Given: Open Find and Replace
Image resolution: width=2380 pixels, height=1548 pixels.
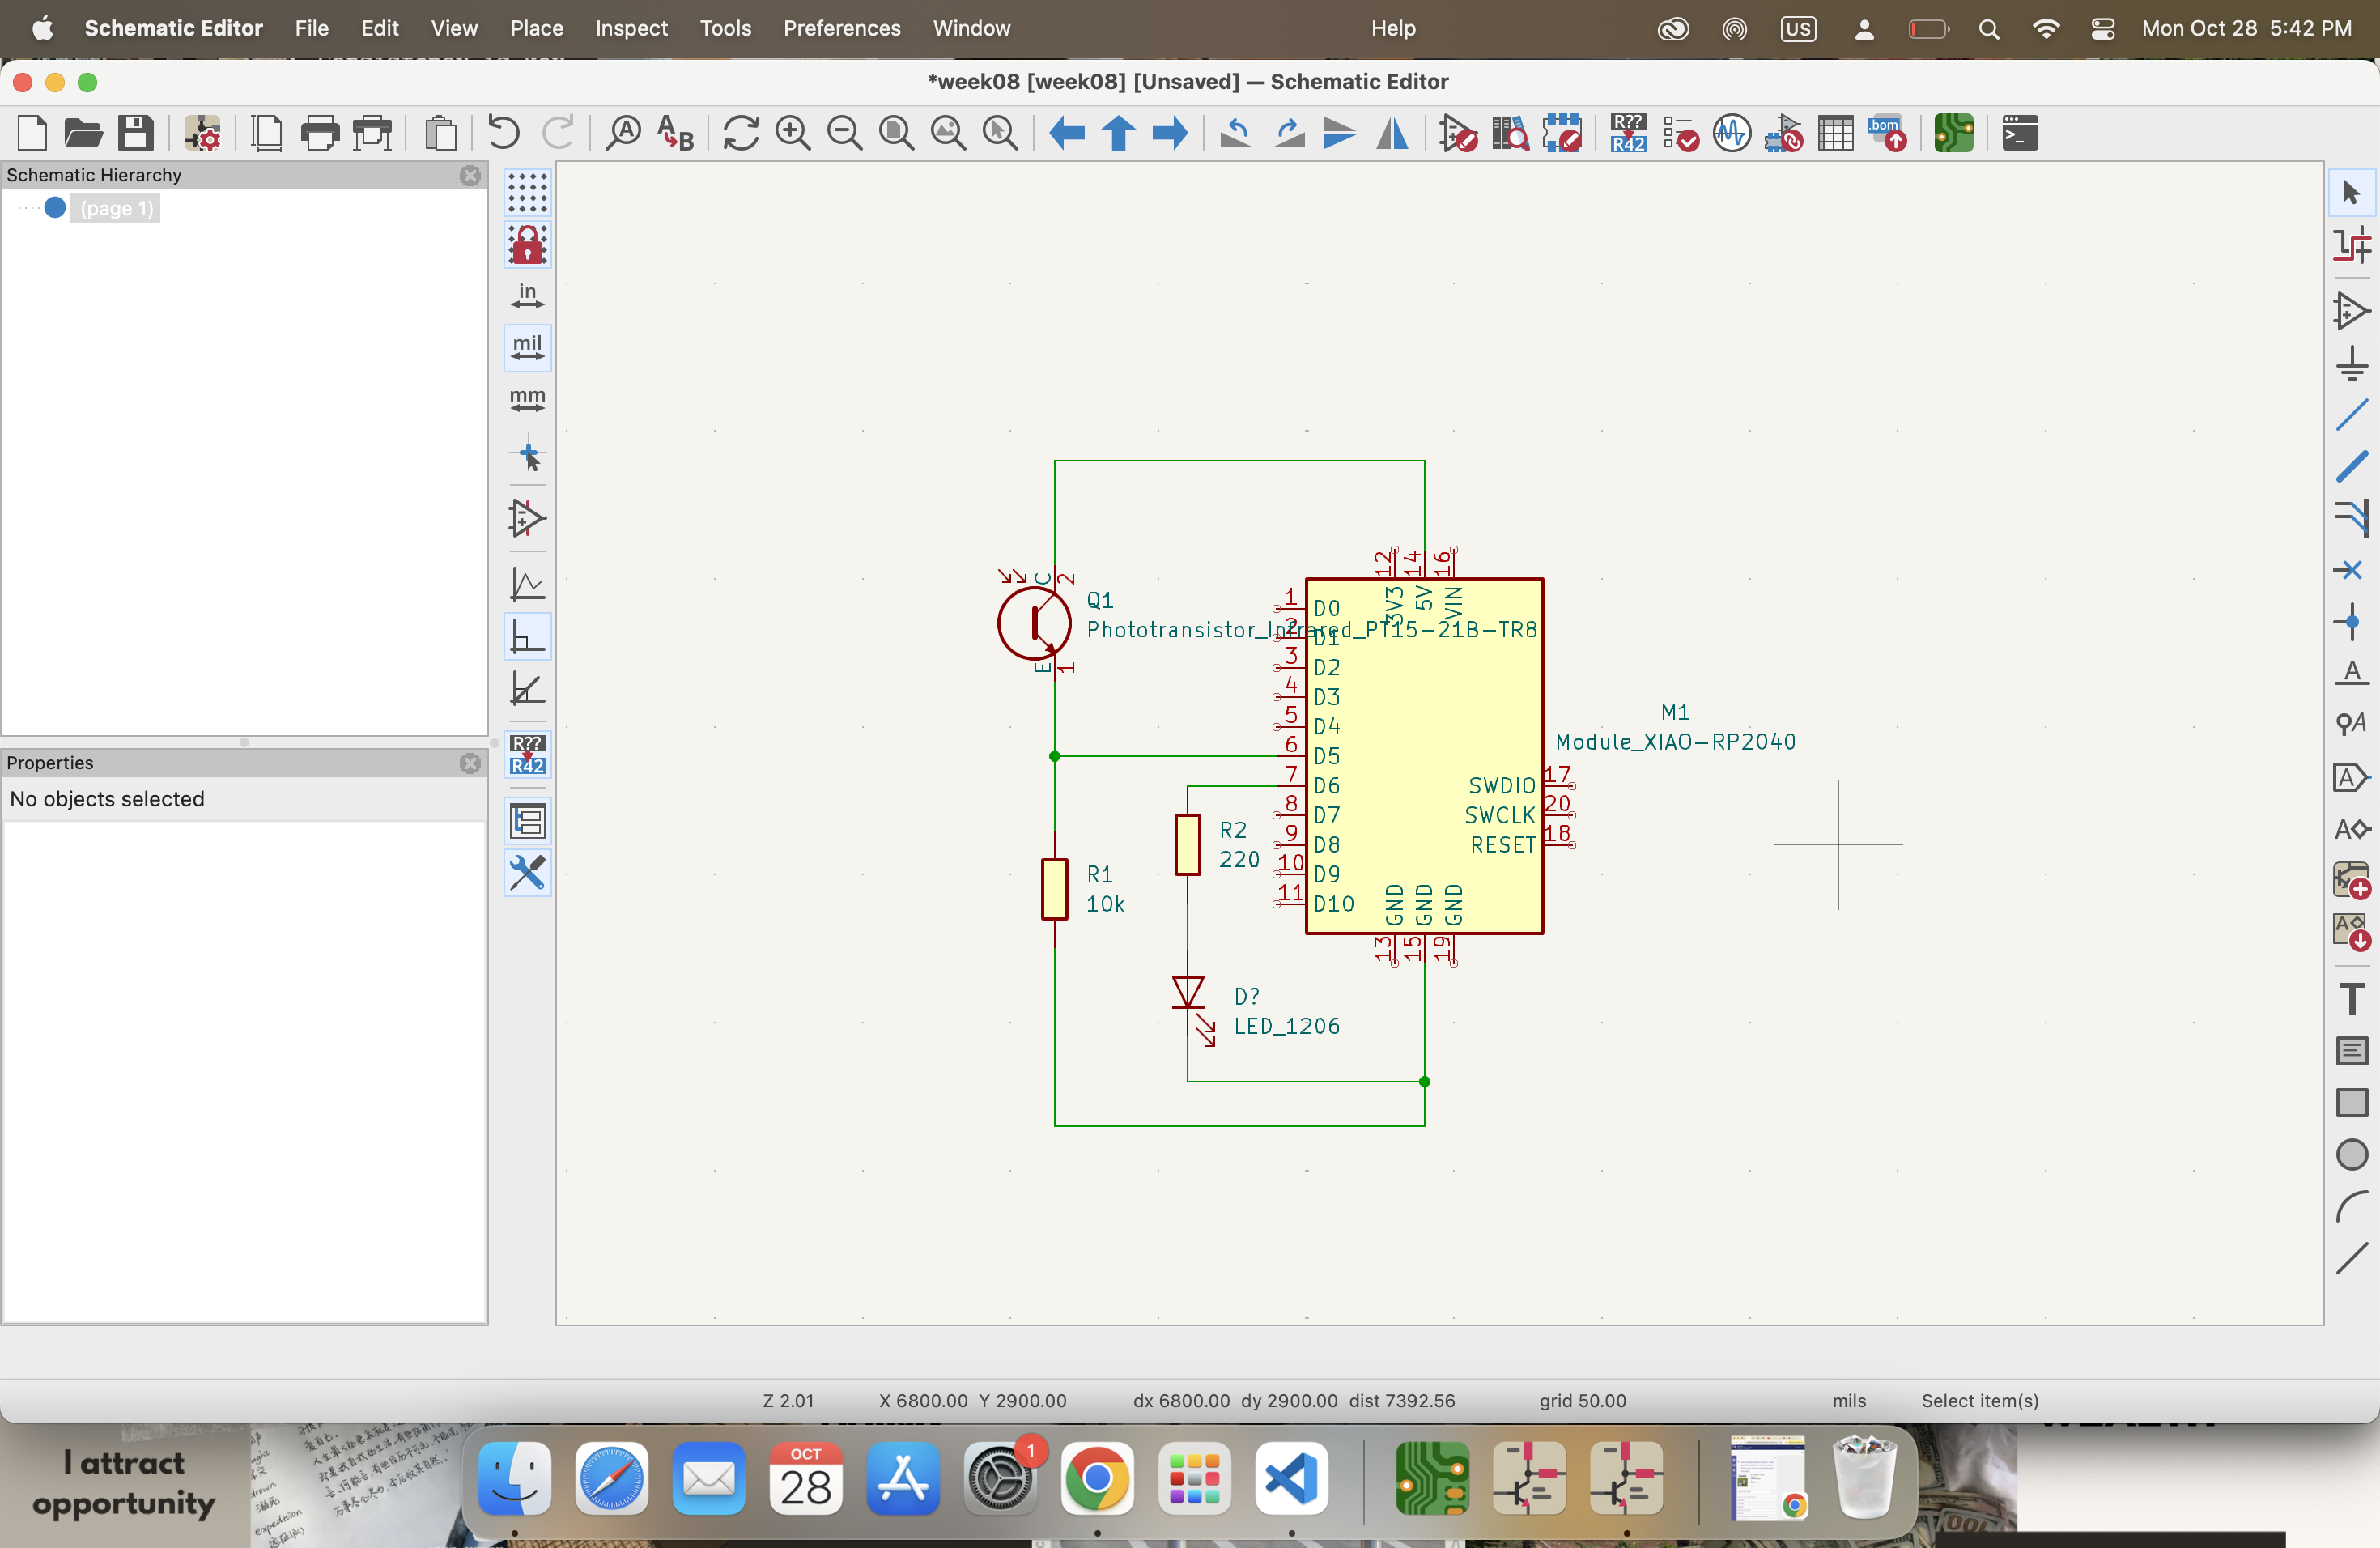Looking at the screenshot, I should (676, 133).
